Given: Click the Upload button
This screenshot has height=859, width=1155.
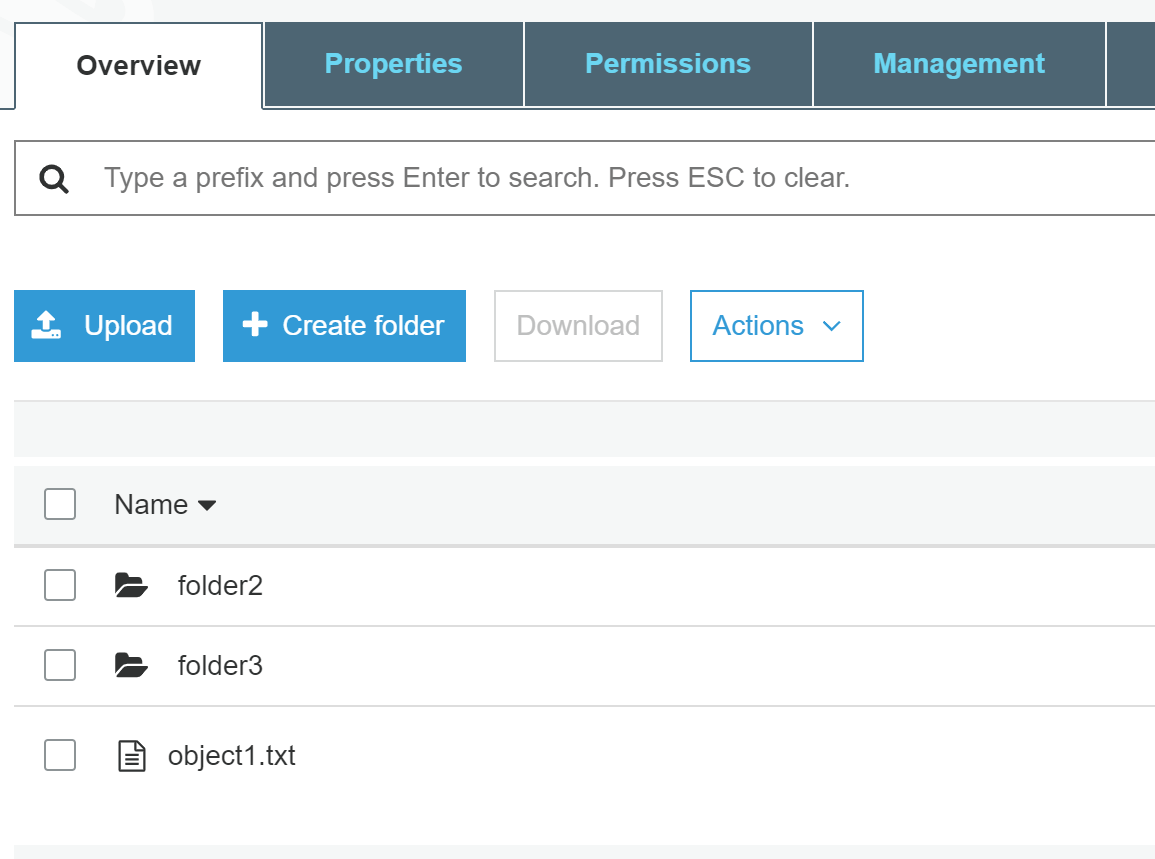Looking at the screenshot, I should (x=104, y=325).
